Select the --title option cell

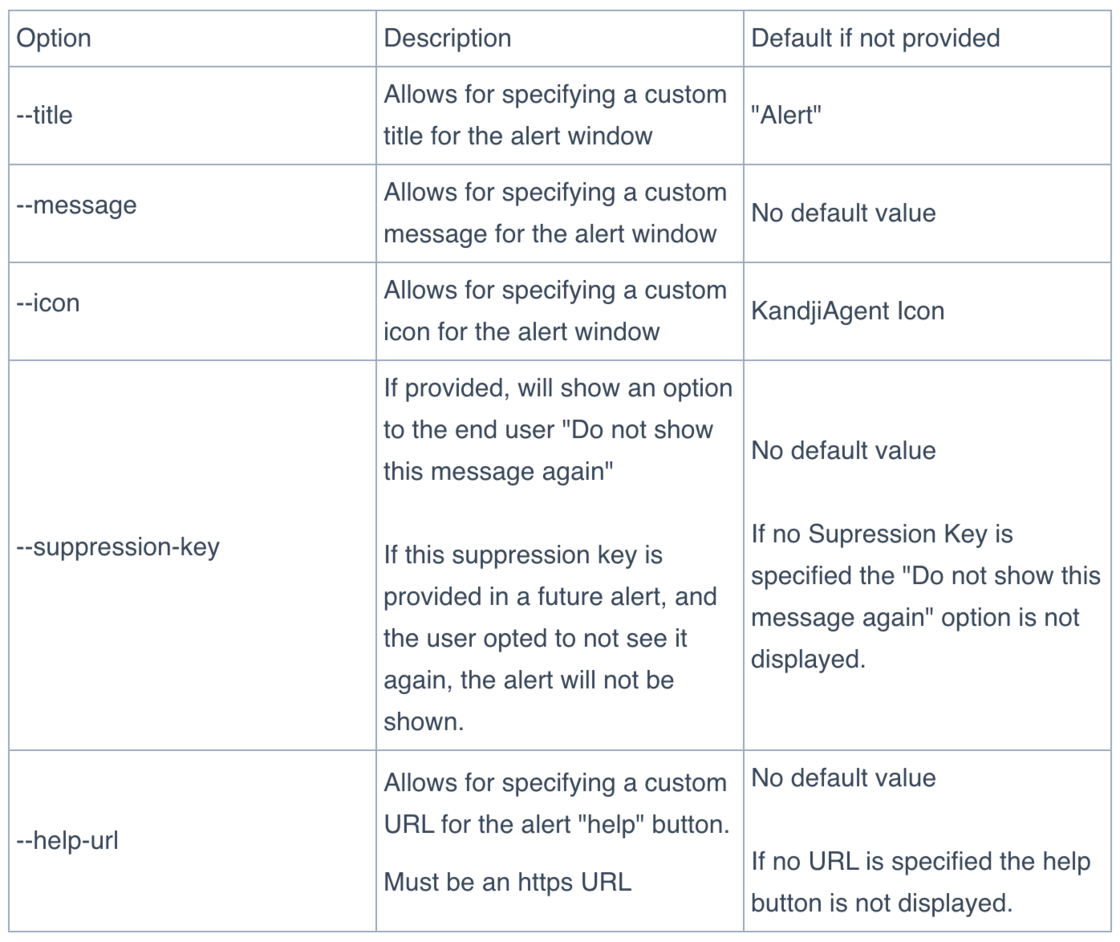(x=45, y=115)
